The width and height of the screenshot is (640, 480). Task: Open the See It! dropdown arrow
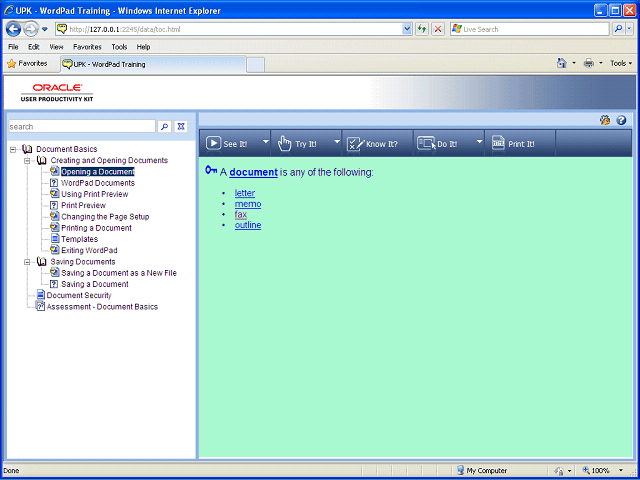tap(266, 142)
